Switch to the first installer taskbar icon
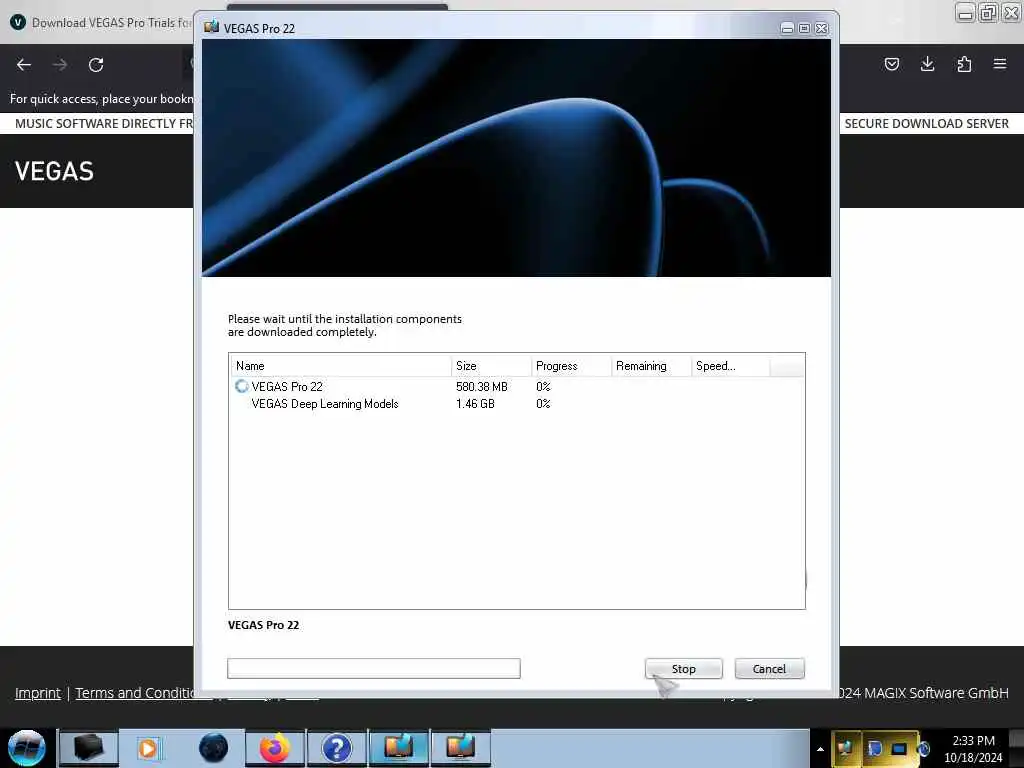Image resolution: width=1024 pixels, height=768 pixels. click(398, 748)
